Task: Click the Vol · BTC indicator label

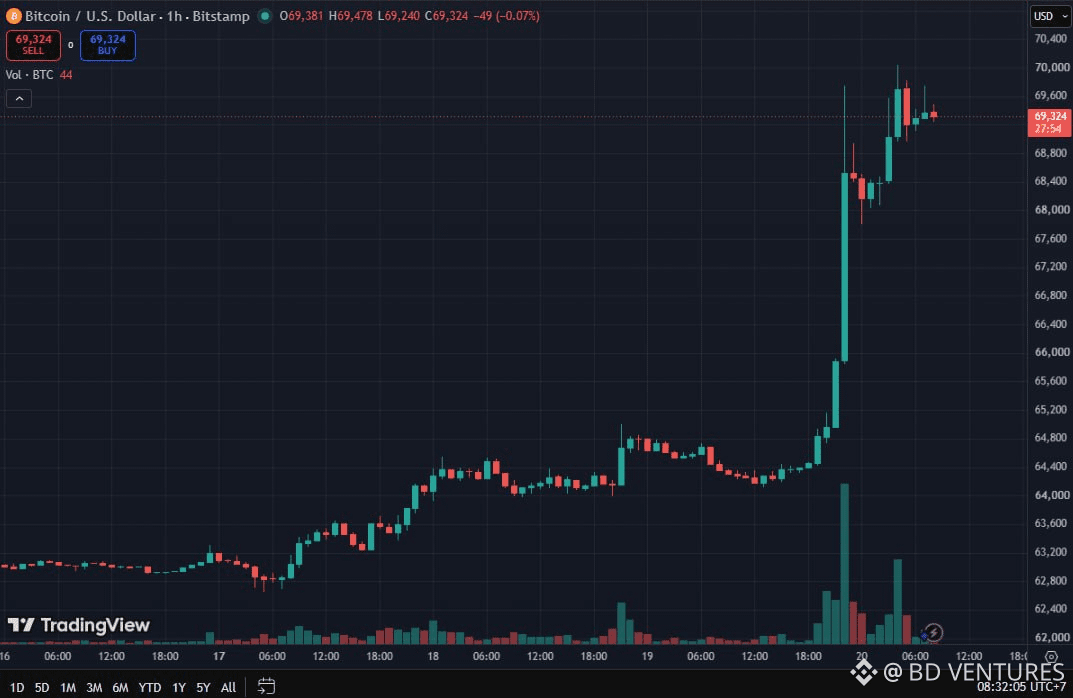Action: tap(29, 75)
